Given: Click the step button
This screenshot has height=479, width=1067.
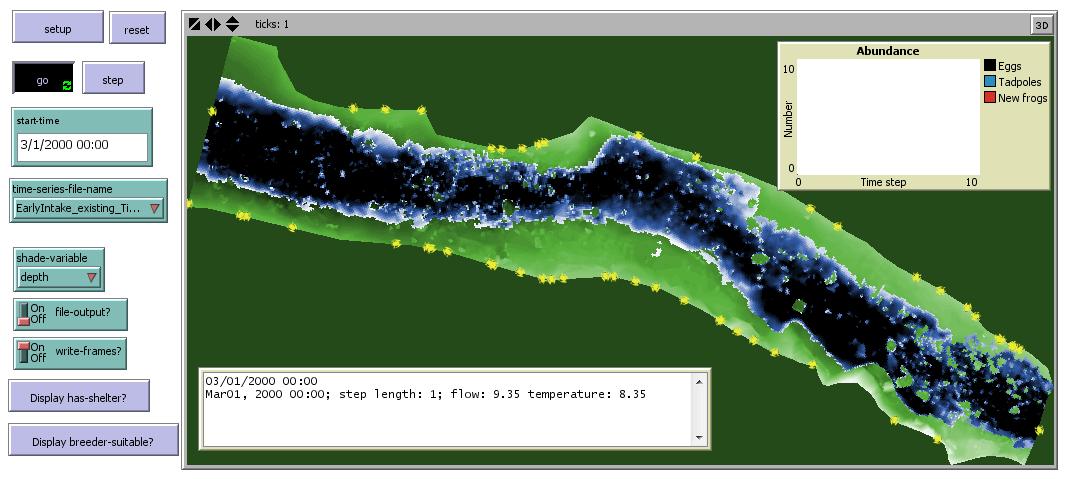Looking at the screenshot, I should point(113,78).
